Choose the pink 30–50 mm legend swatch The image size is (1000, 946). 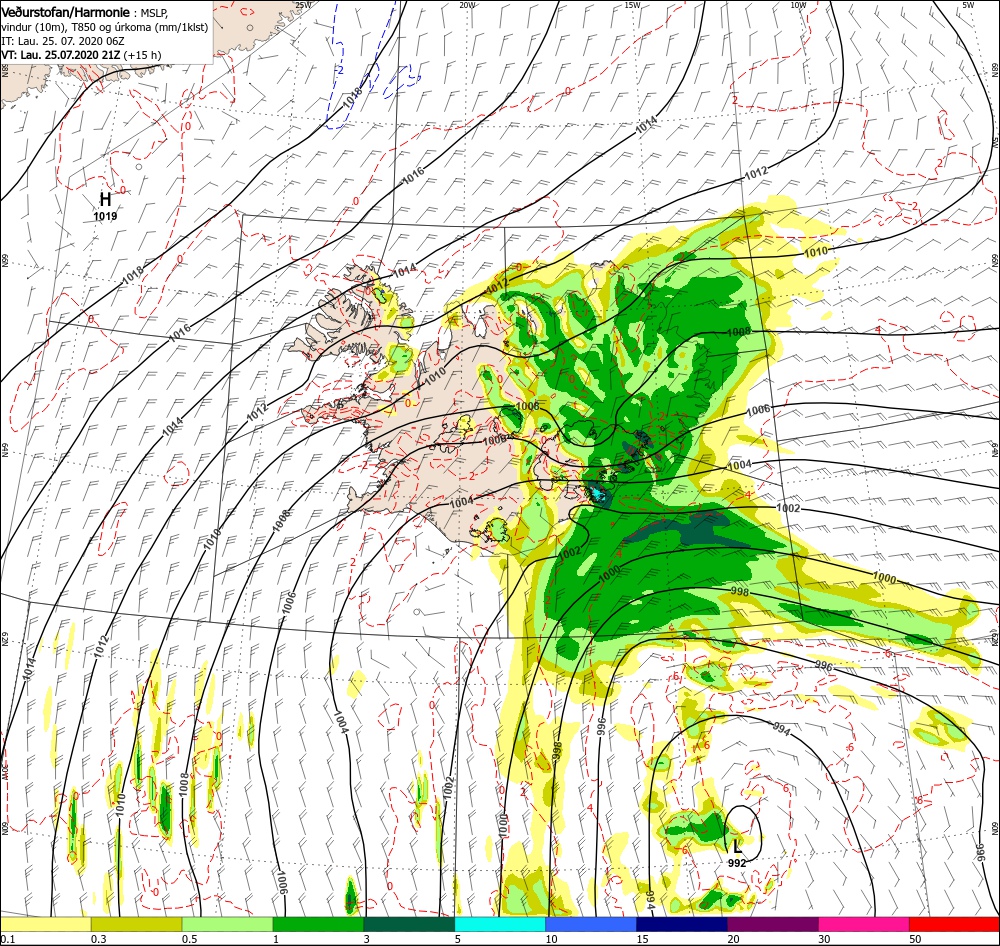[864, 924]
